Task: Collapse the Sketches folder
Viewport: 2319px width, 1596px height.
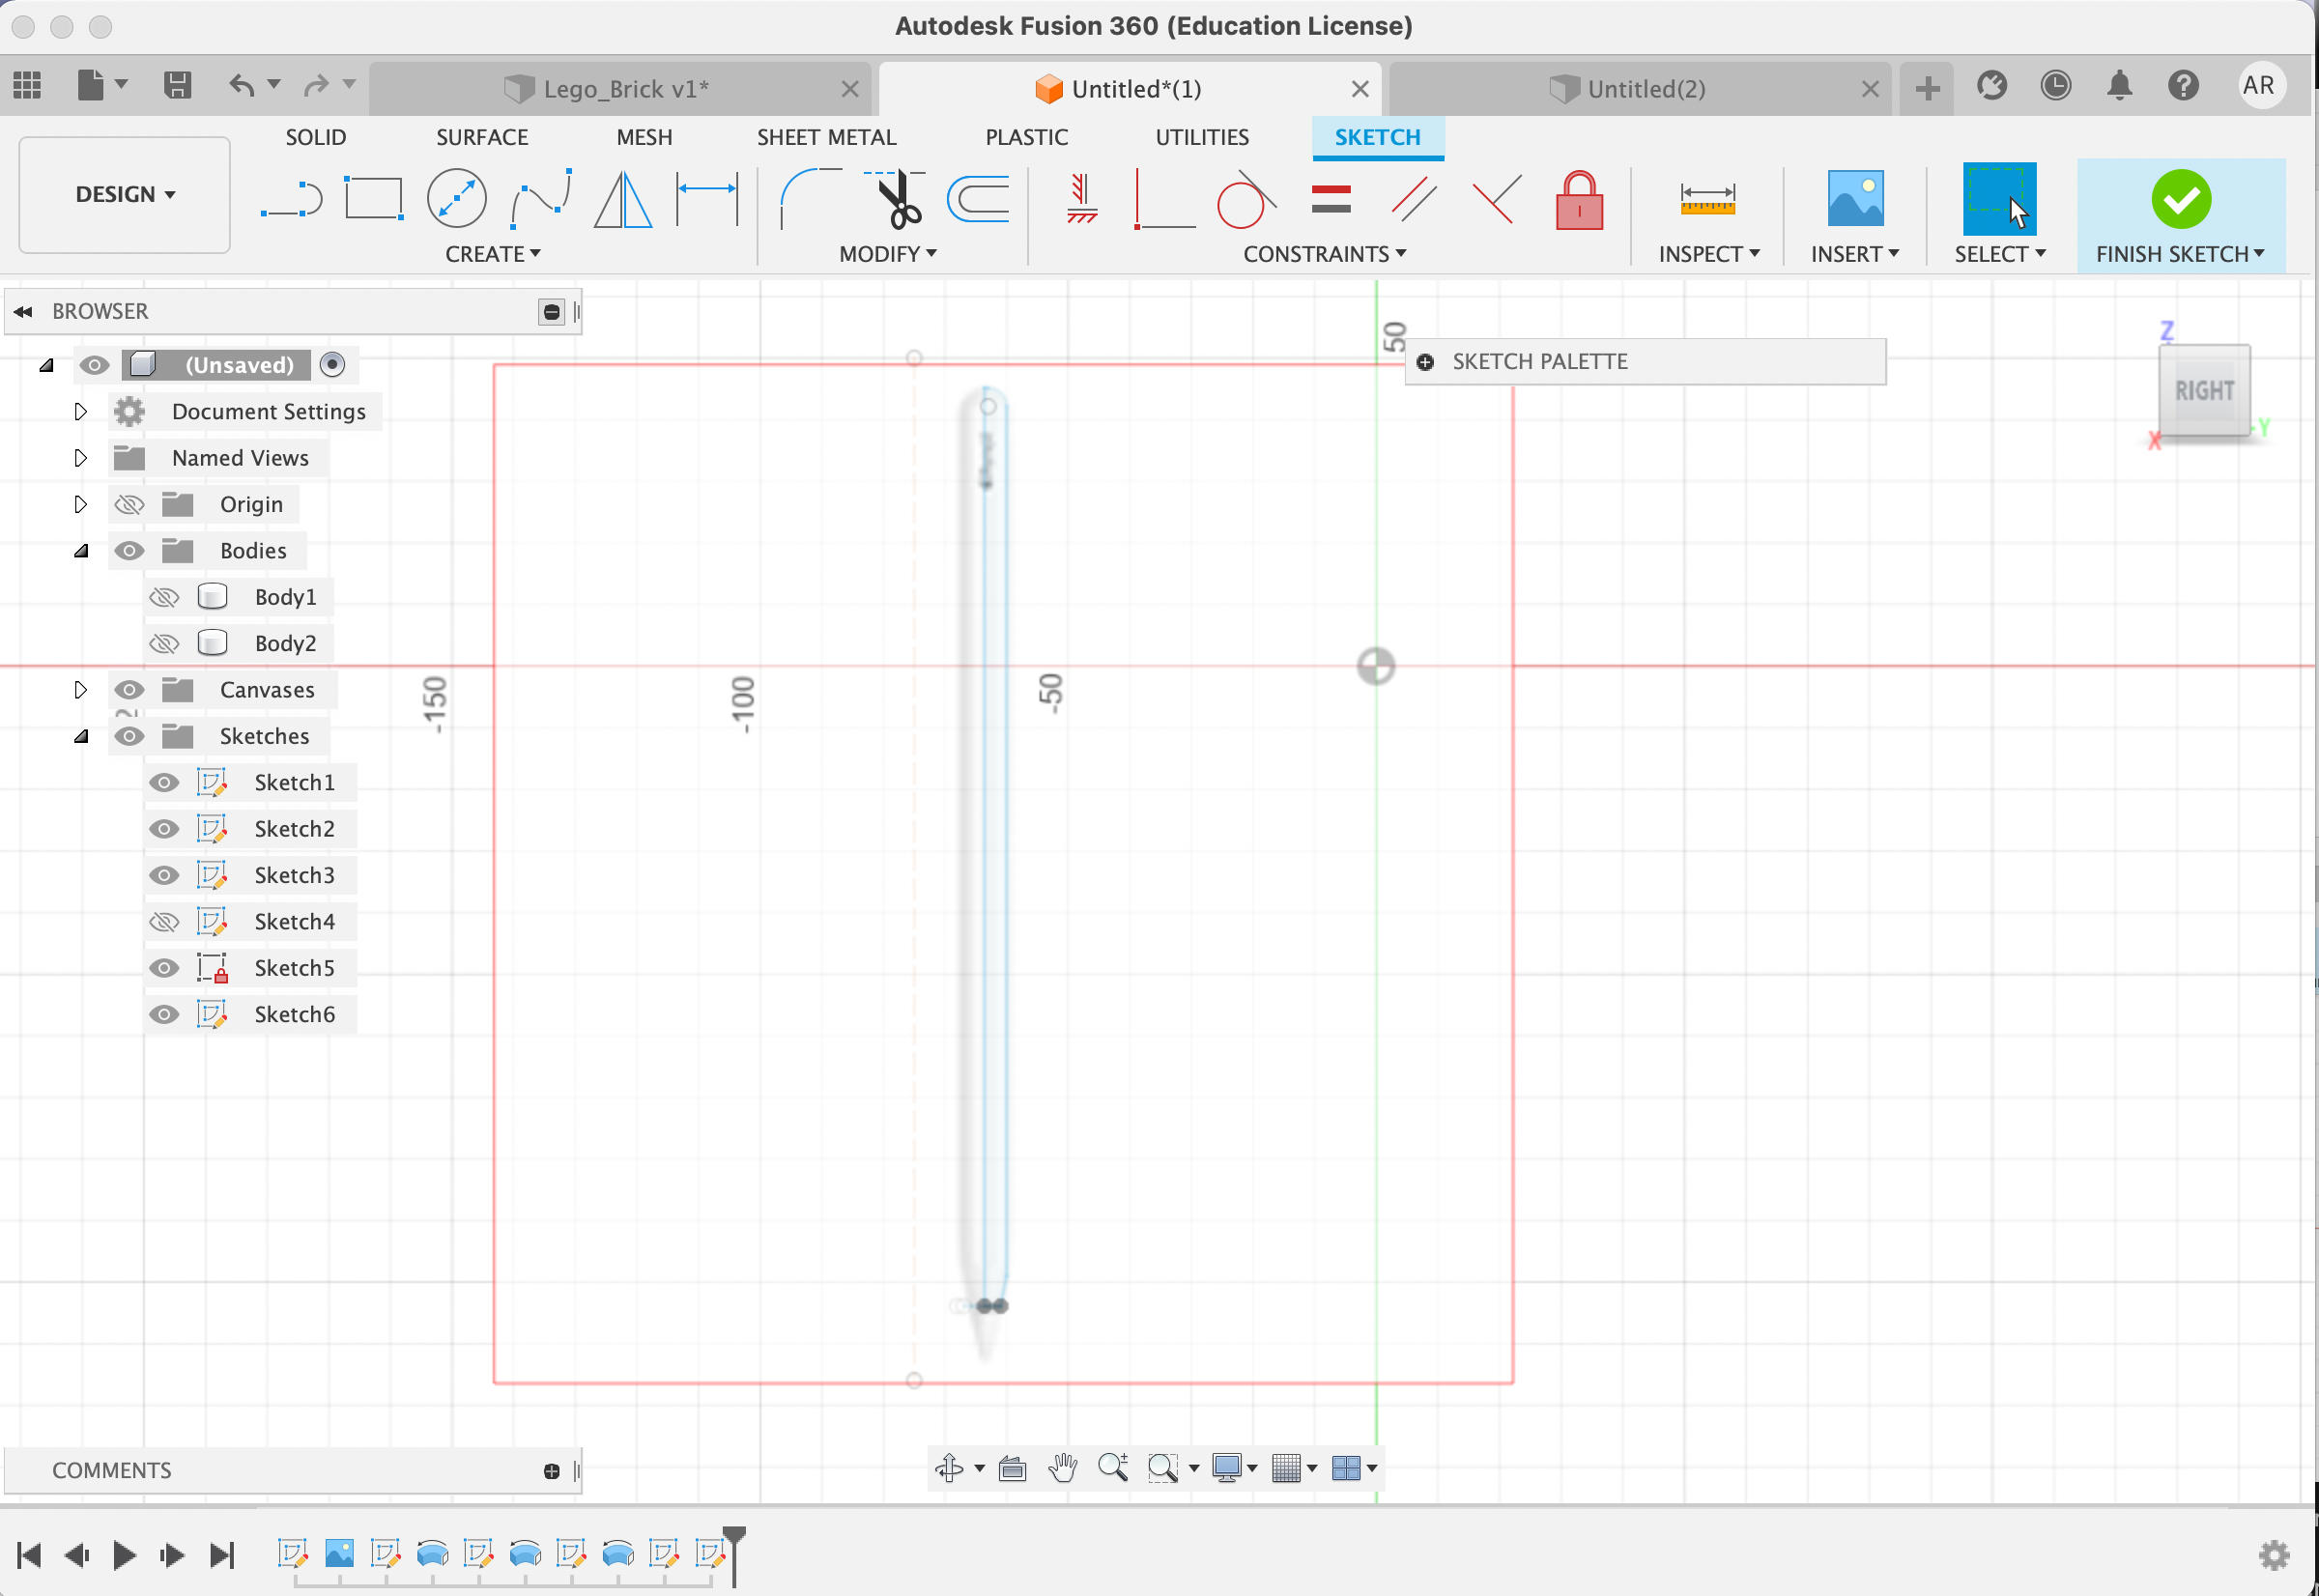Action: pyautogui.click(x=82, y=736)
